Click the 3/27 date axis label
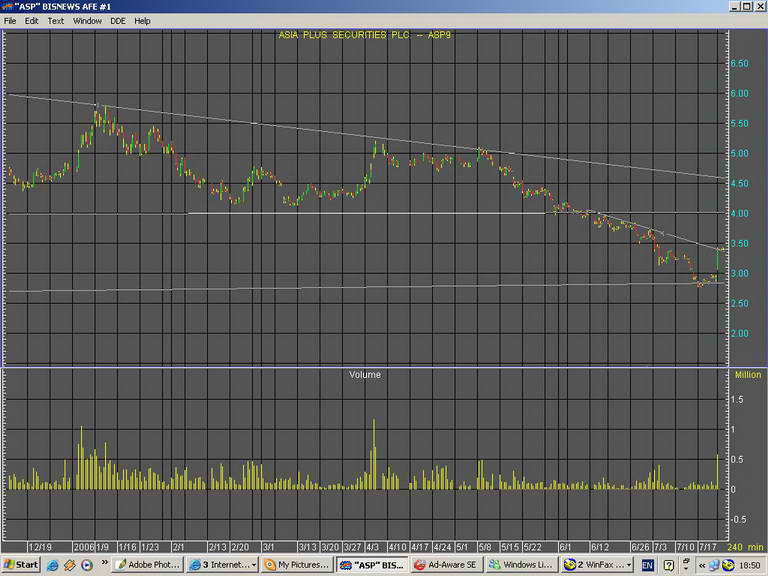This screenshot has width=768, height=576. click(353, 547)
